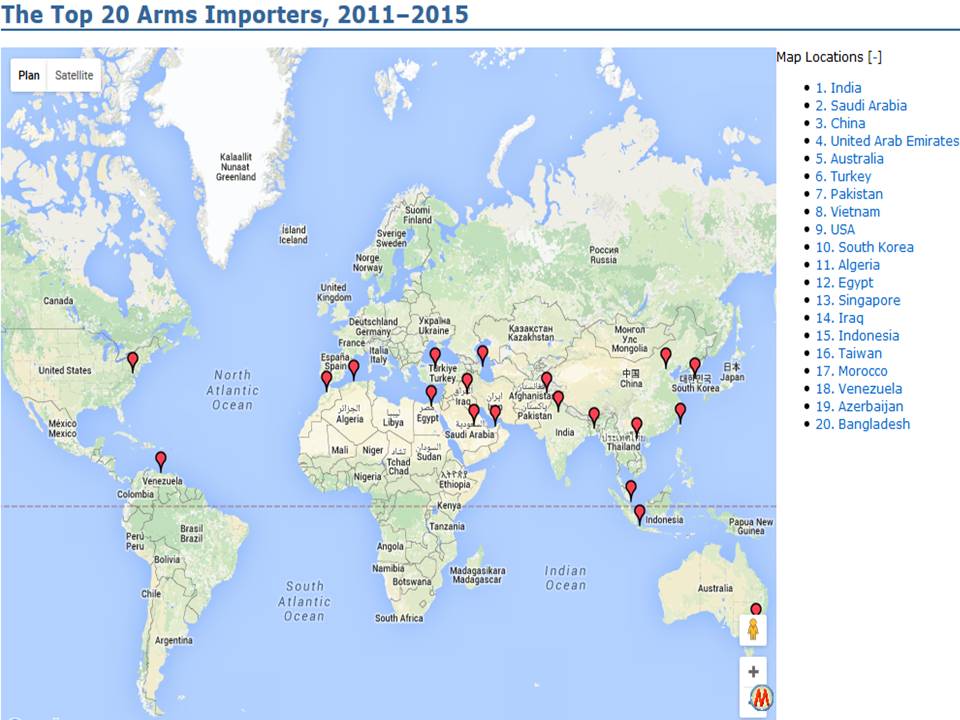Select the '20. Bangladesh' list entry
Screen dimensions: 960x720
point(863,425)
